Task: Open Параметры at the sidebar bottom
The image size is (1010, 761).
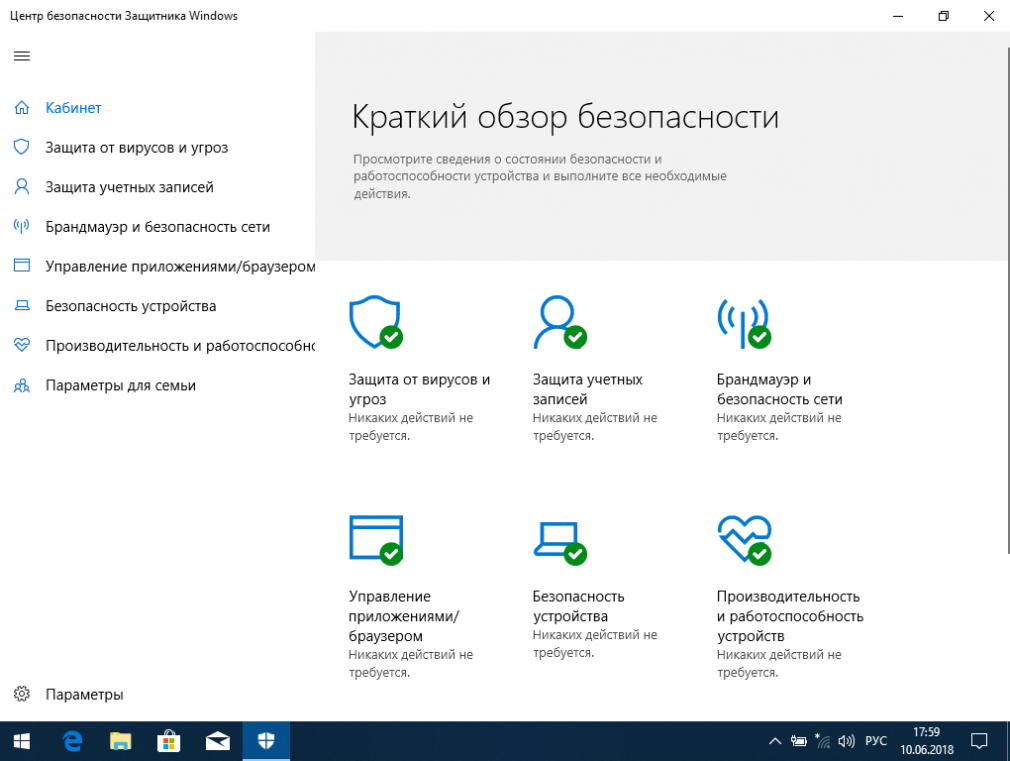Action: pos(84,695)
